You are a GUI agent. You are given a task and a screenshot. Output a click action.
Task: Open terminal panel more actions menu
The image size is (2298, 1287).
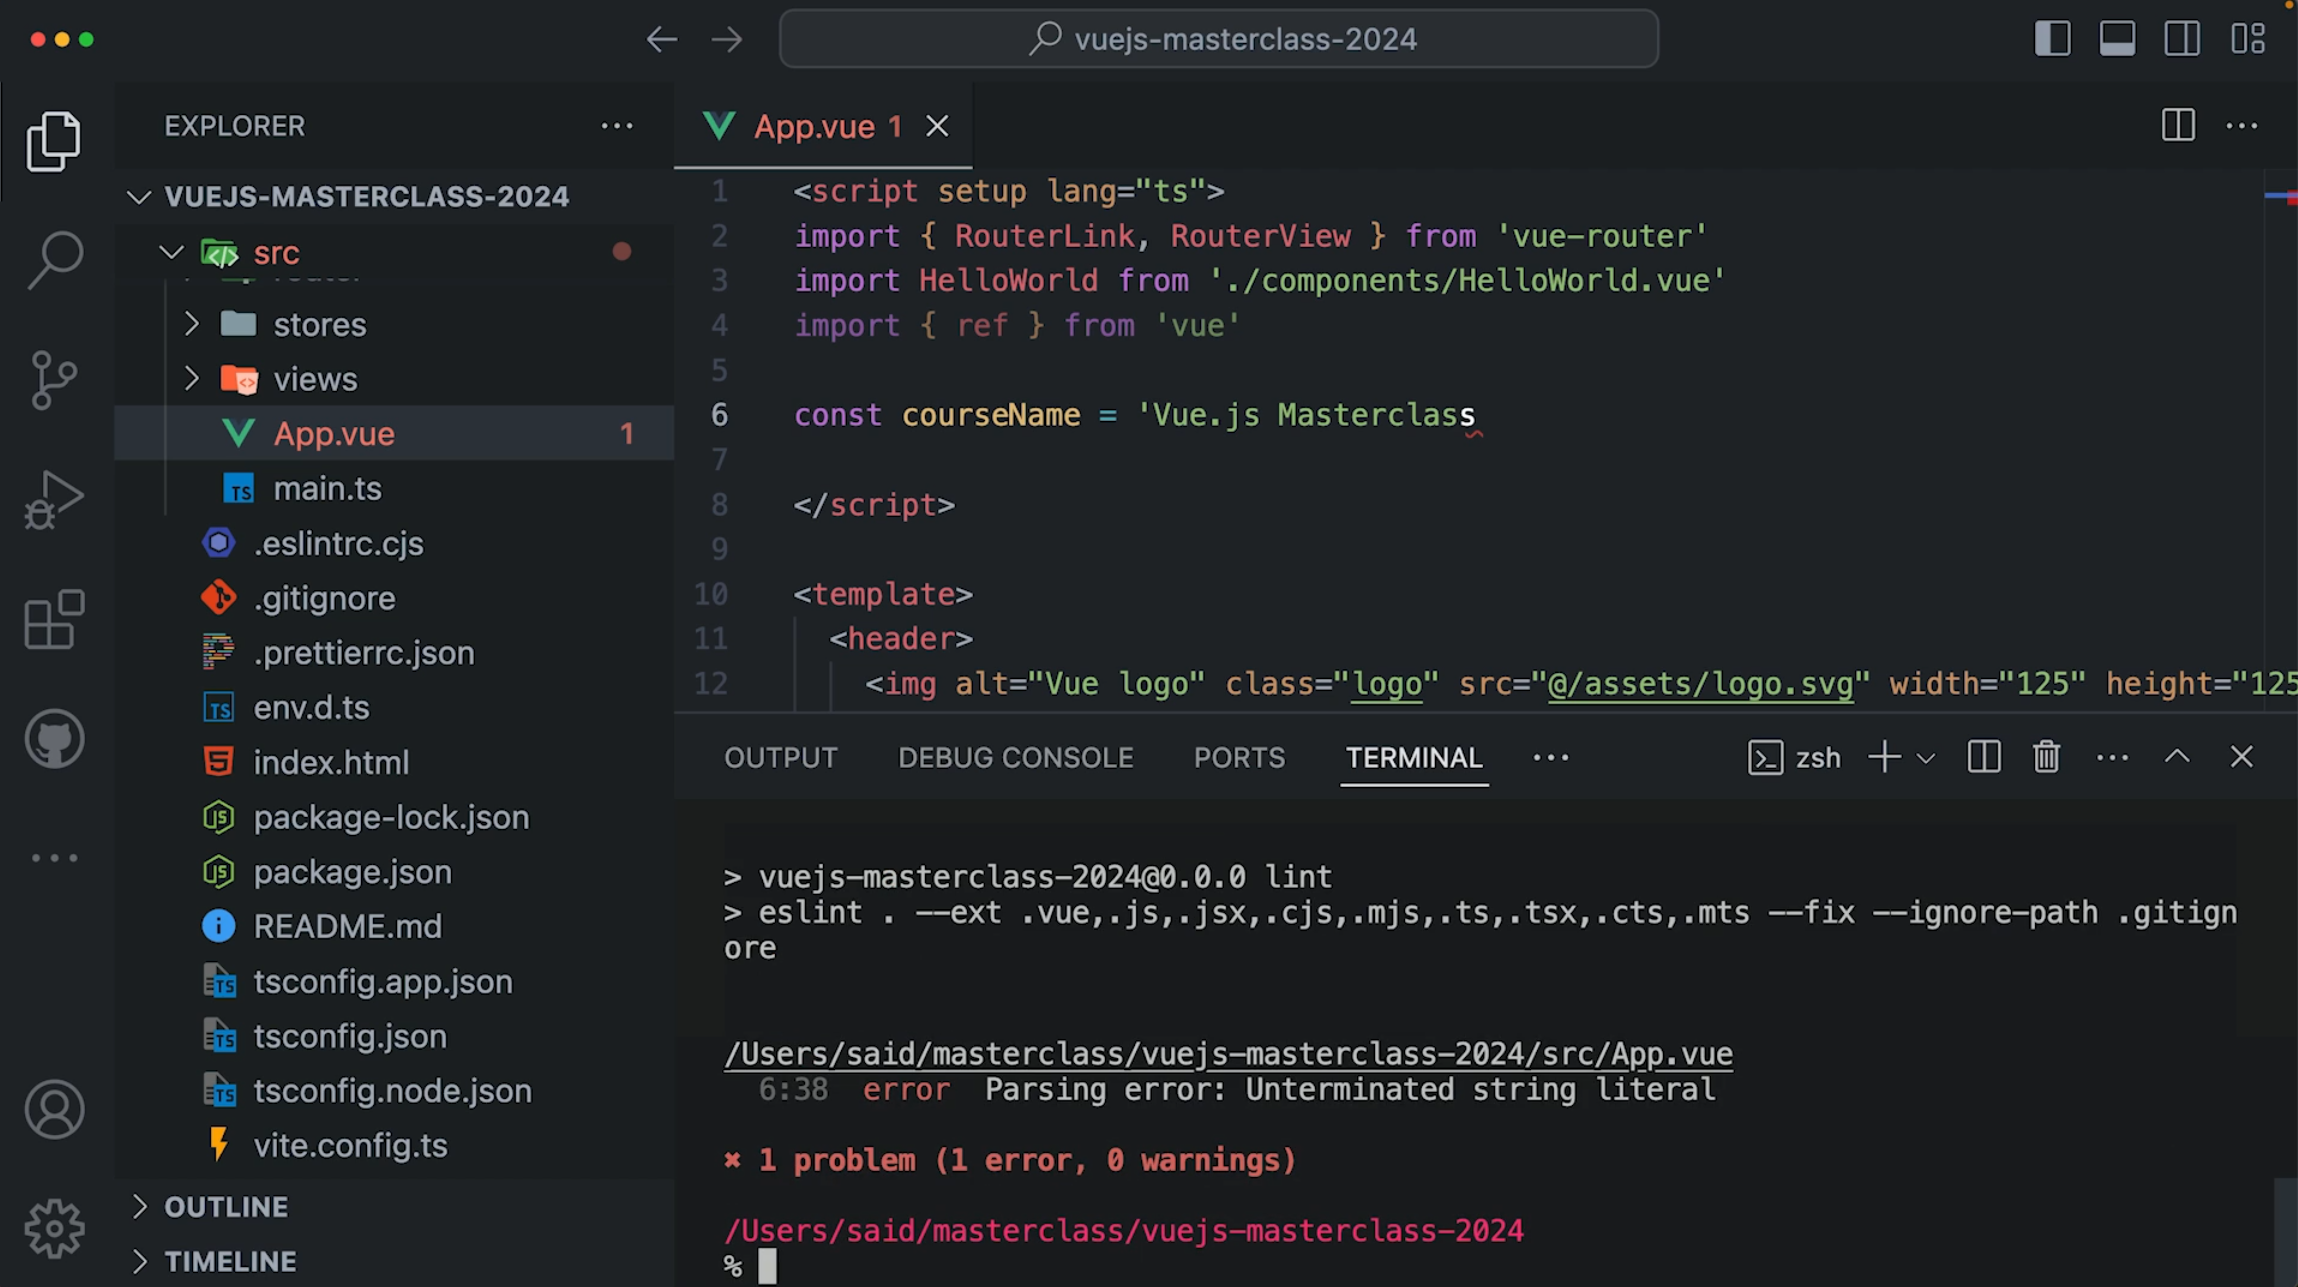coord(2112,758)
